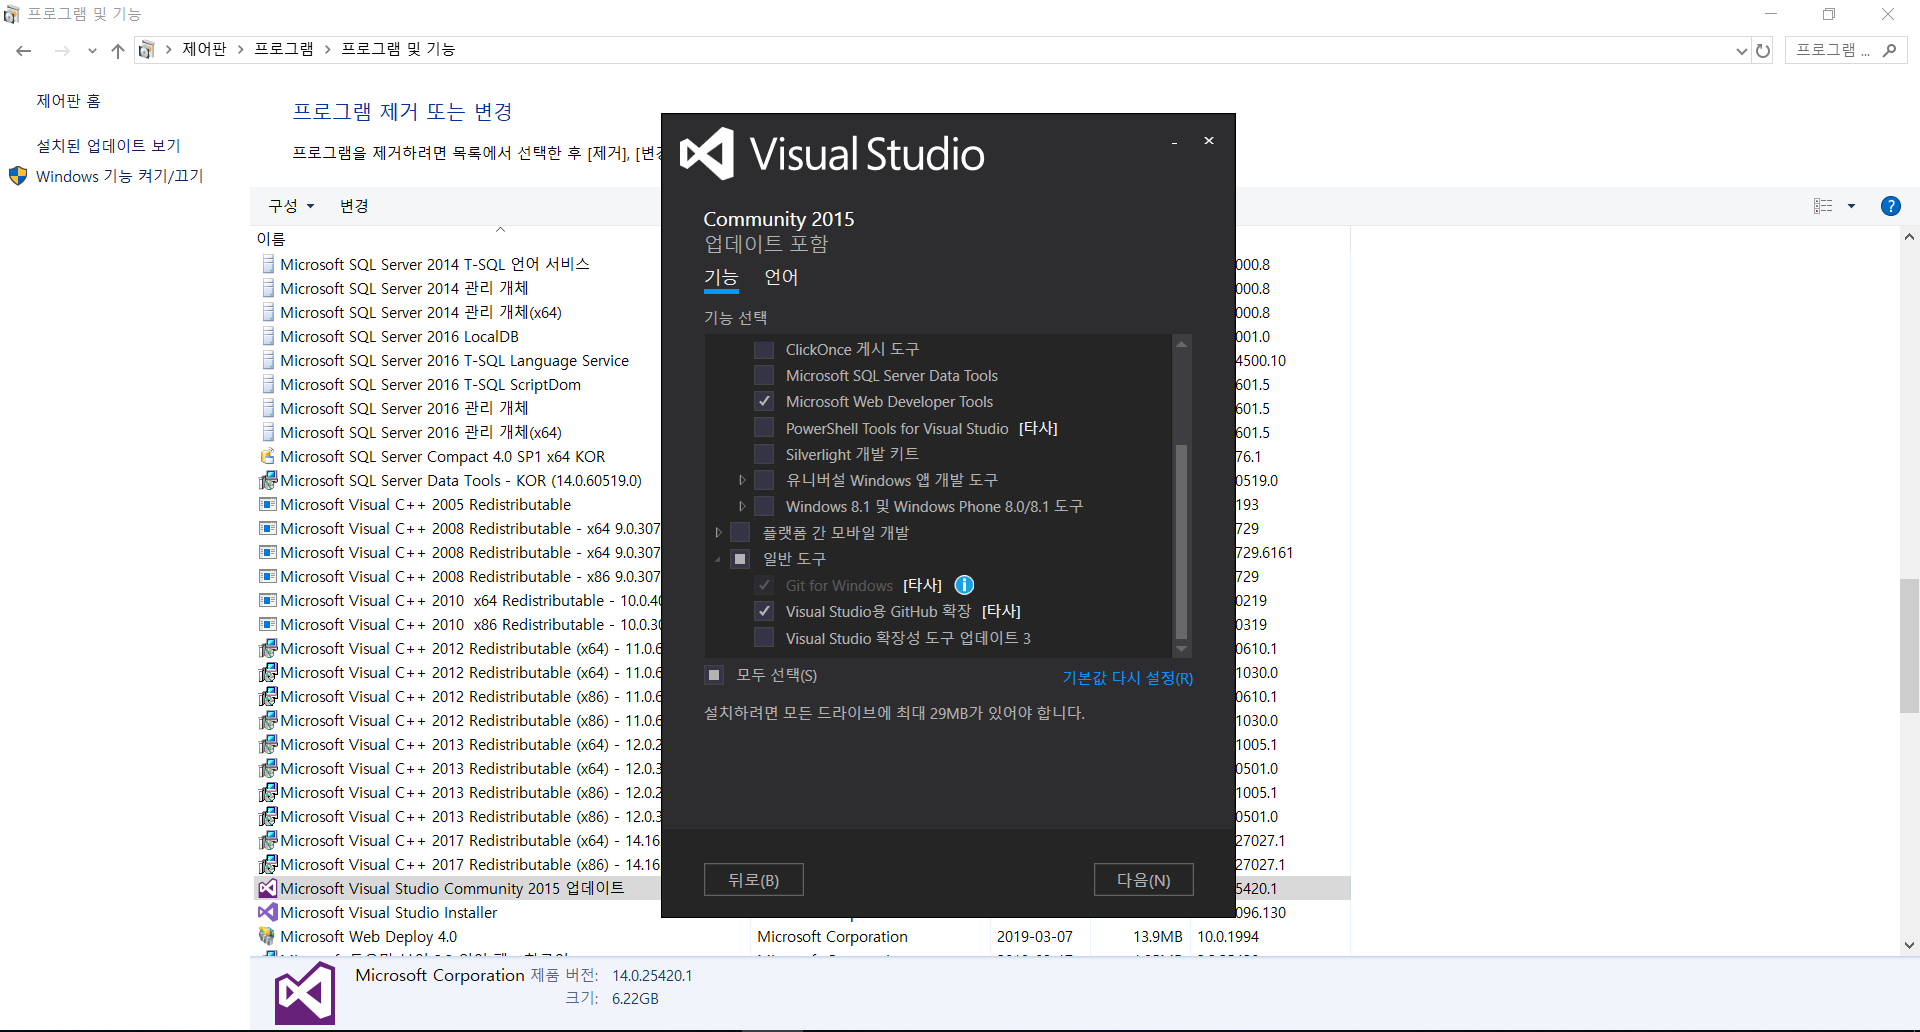Open 설치된 업데이트 보기 link
This screenshot has height=1032, width=1920.
[108, 146]
